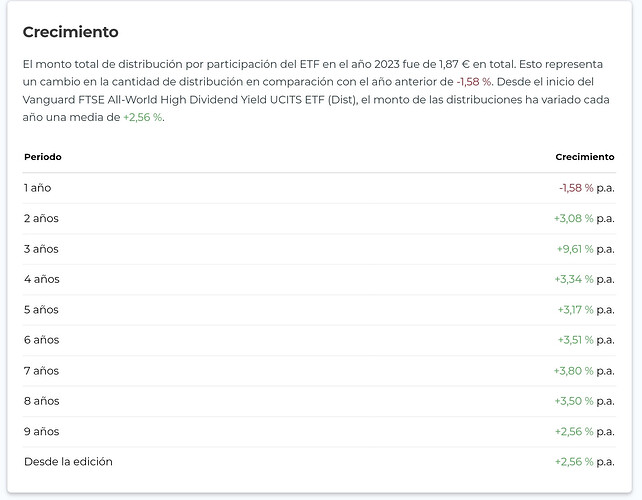Image resolution: width=642 pixels, height=500 pixels.
Task: Click the 1 año row label
Action: click(37, 188)
